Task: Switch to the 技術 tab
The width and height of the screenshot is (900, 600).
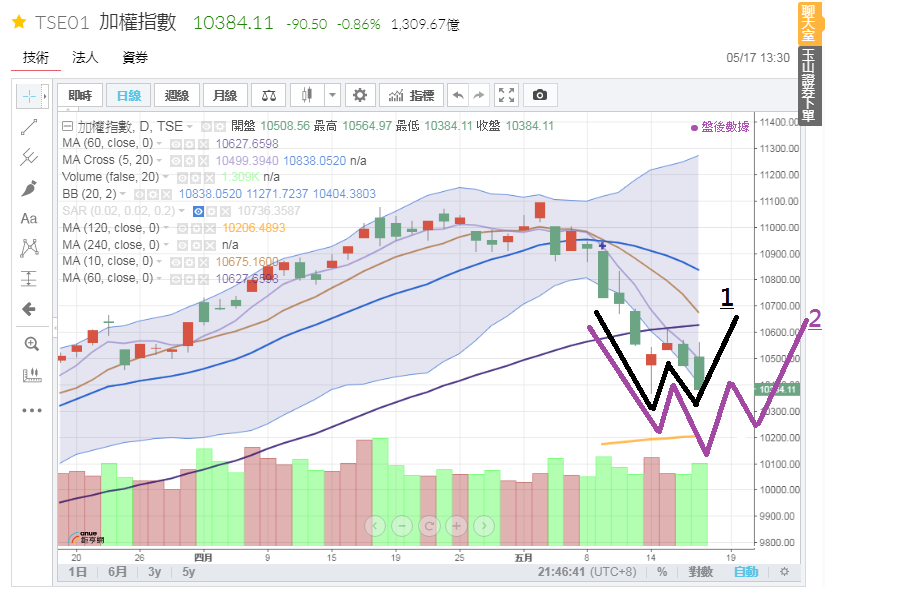Action: pos(36,57)
